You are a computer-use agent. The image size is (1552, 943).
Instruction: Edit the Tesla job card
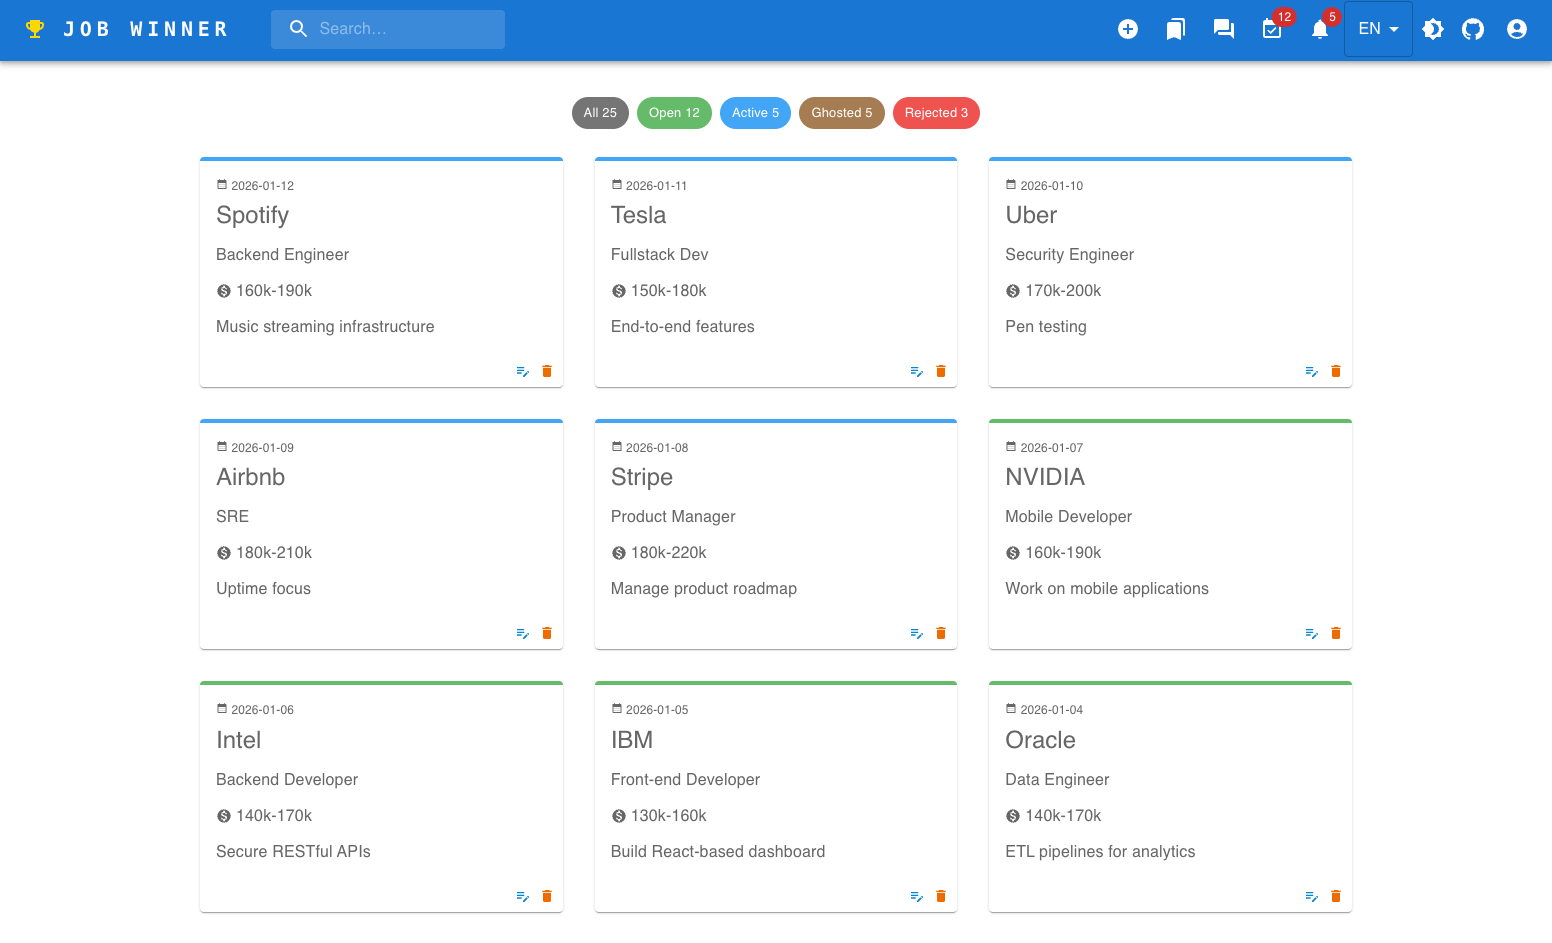pyautogui.click(x=916, y=371)
